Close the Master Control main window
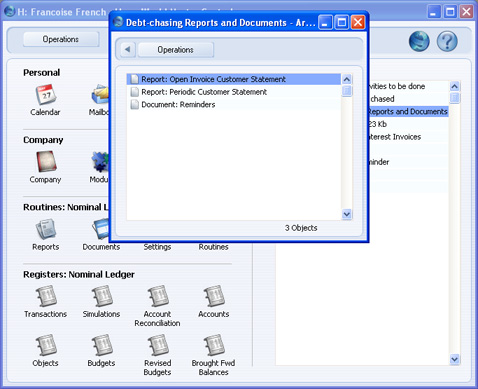This screenshot has height=389, width=478. (466, 12)
